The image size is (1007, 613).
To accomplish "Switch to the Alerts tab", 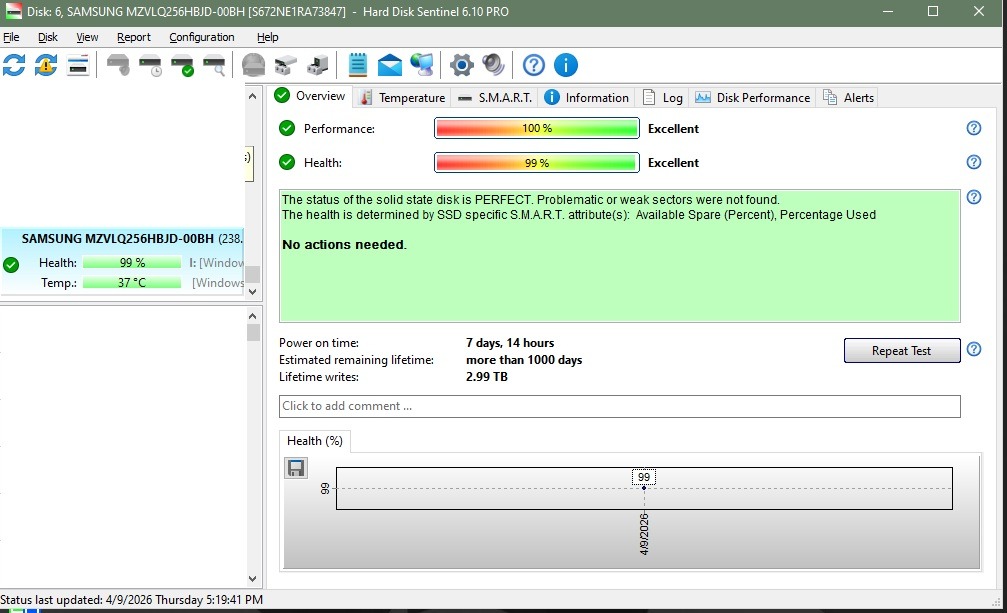I will tap(848, 98).
